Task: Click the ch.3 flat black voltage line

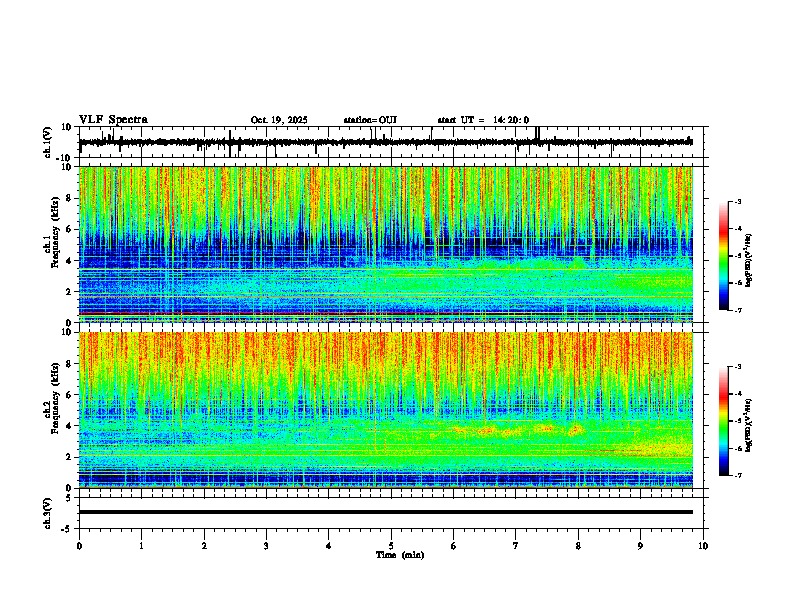Action: [386, 512]
